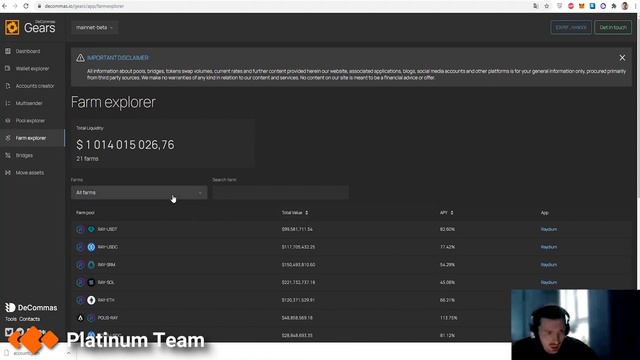Click the Pool explorer sidebar icon

(x=8, y=121)
